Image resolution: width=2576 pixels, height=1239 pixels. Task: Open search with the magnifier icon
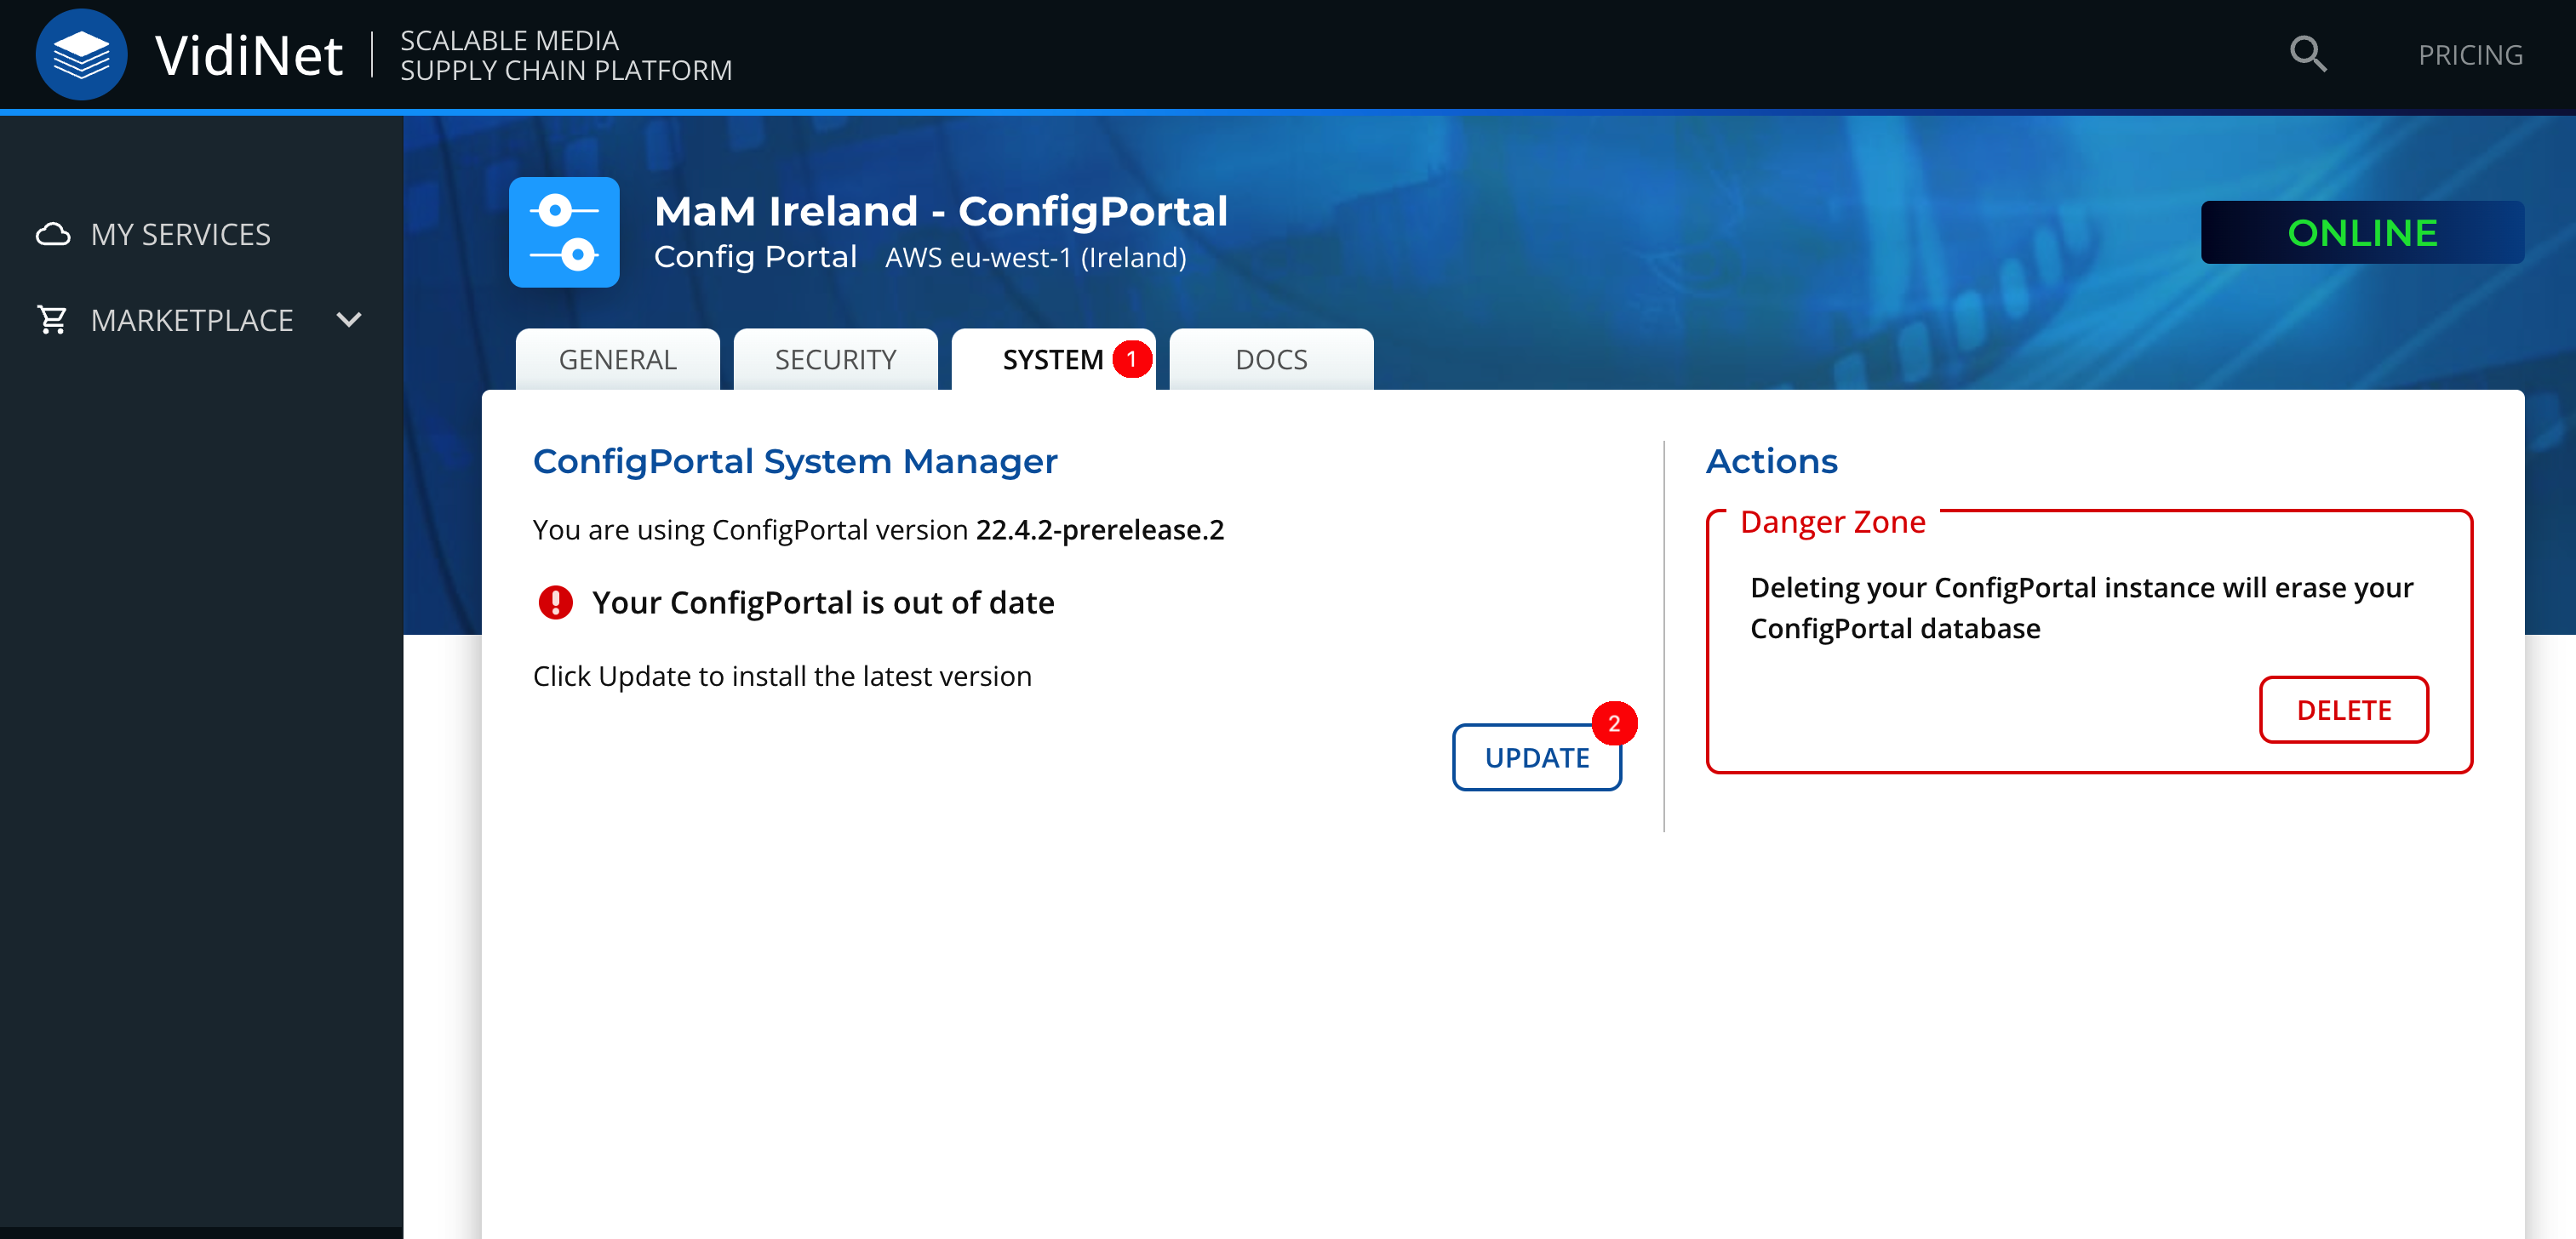coord(2307,54)
